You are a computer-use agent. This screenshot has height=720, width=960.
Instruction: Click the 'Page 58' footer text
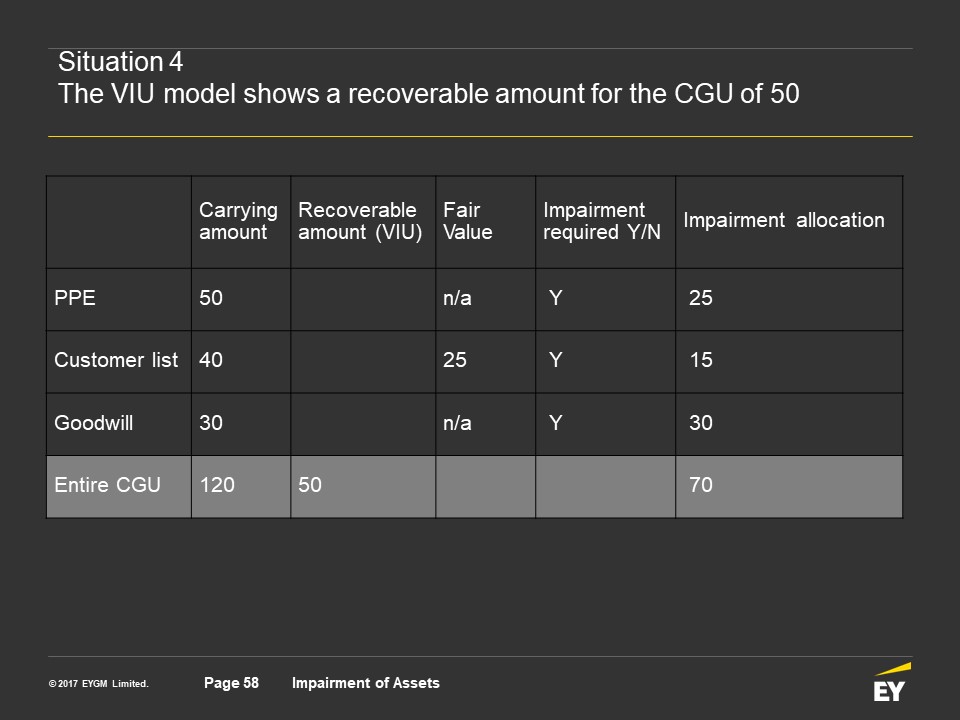click(x=231, y=683)
